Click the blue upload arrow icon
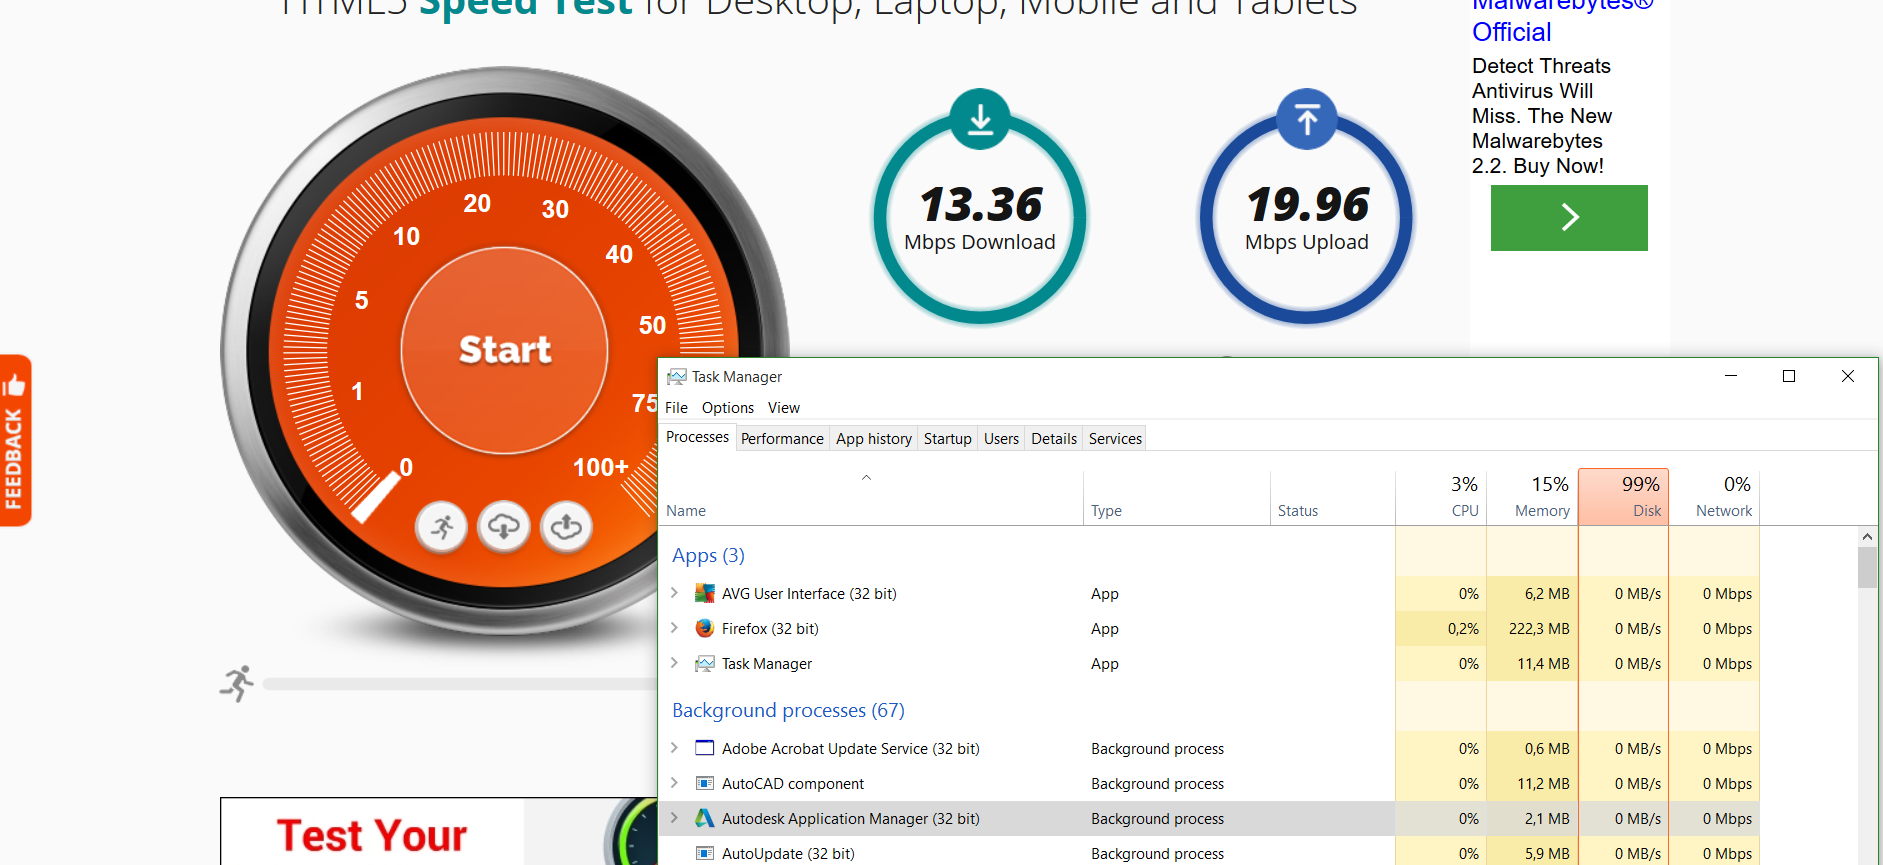The width and height of the screenshot is (1883, 865). click(1307, 119)
